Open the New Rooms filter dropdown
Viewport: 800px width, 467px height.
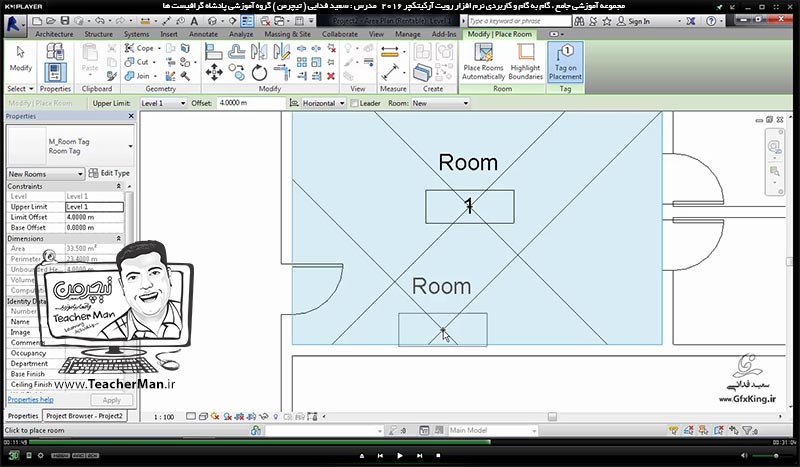tap(45, 174)
